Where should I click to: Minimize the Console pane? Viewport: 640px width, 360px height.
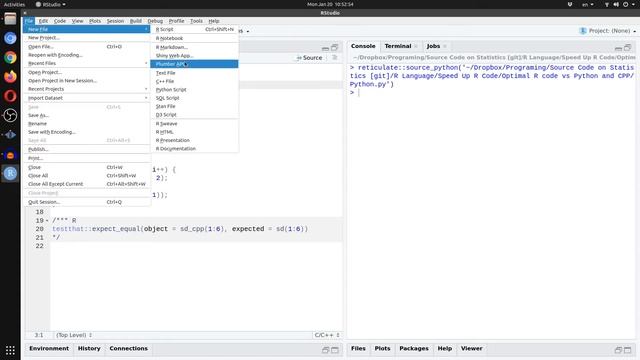[618, 48]
